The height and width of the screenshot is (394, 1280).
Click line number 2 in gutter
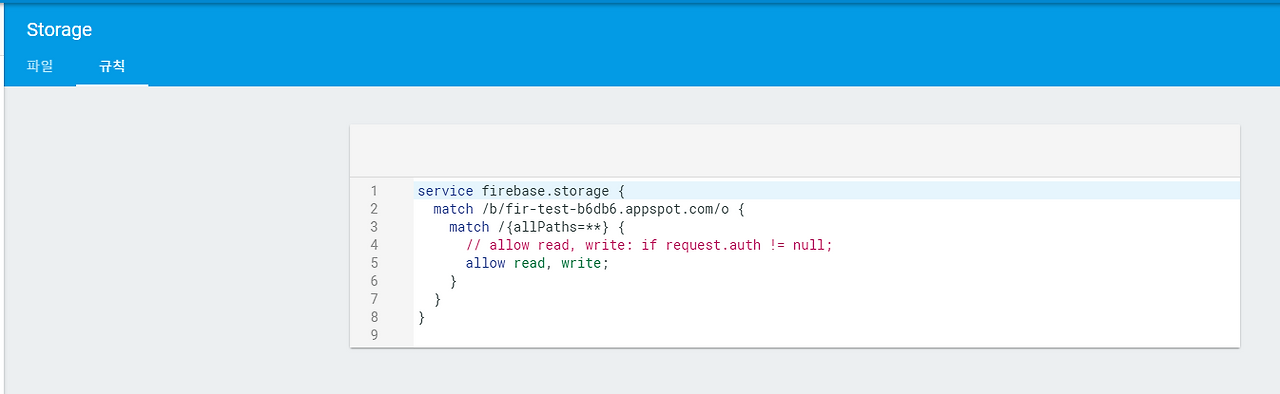(x=374, y=209)
